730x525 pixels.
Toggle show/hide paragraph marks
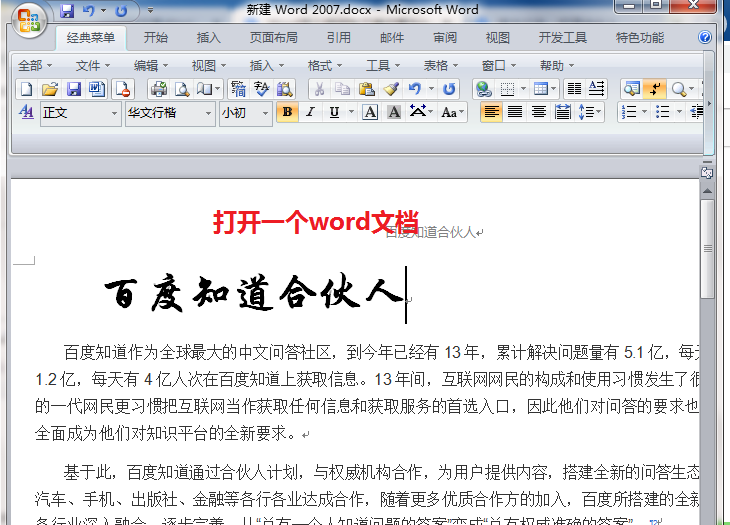(x=655, y=88)
